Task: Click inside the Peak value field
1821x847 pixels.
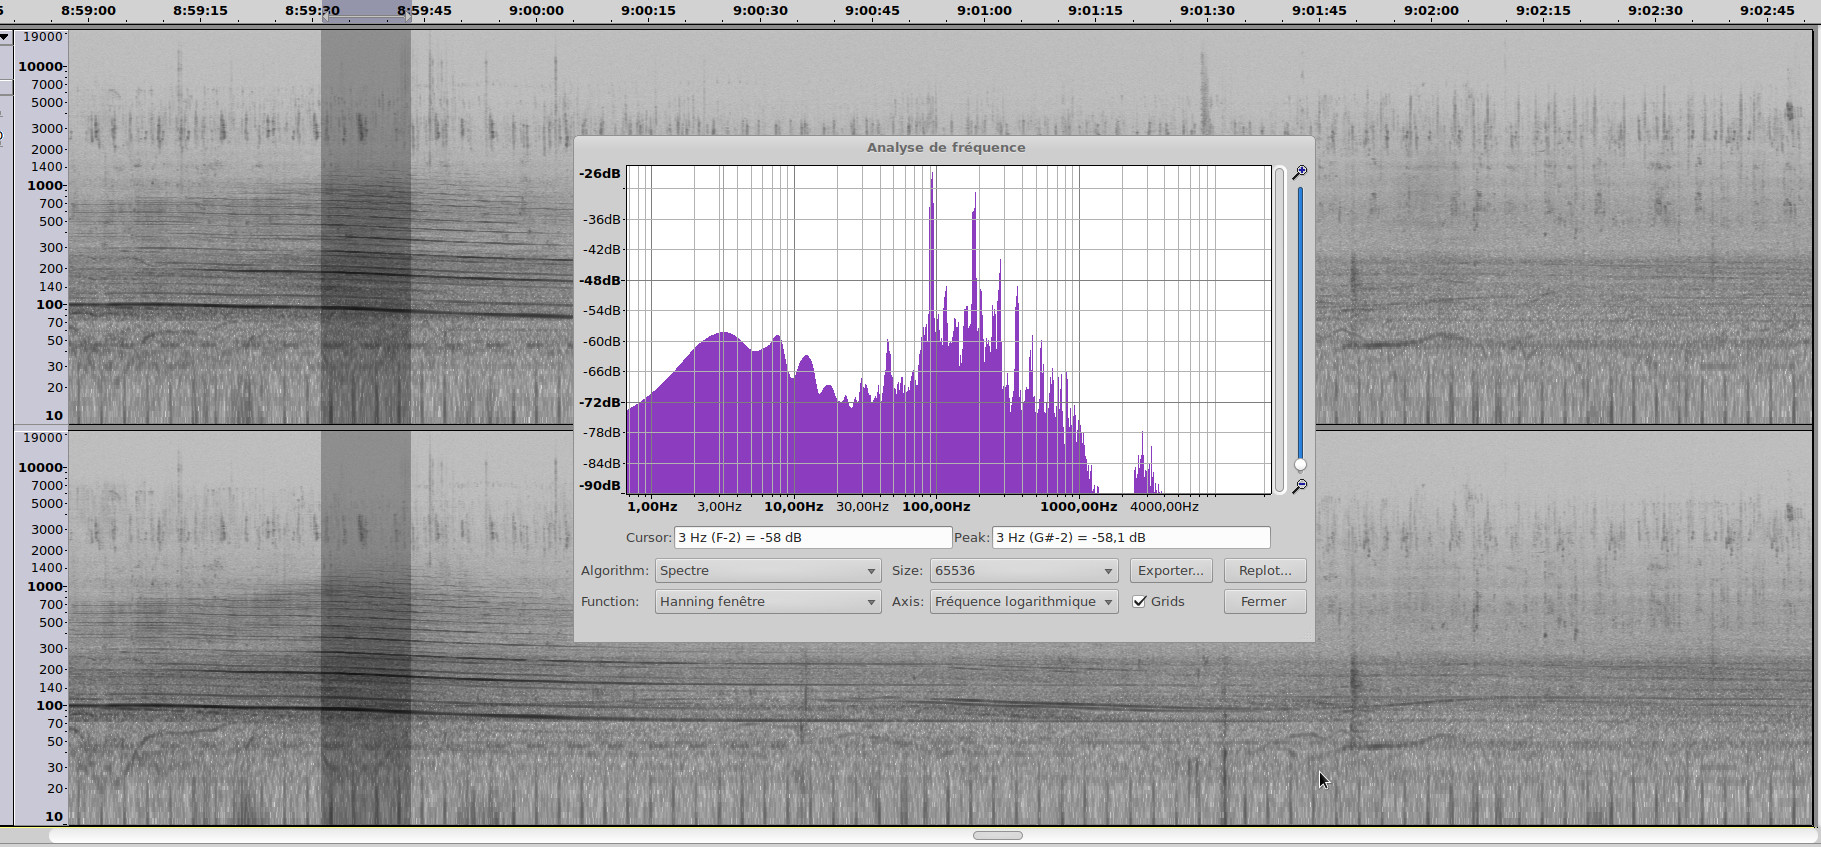Action: 1130,537
